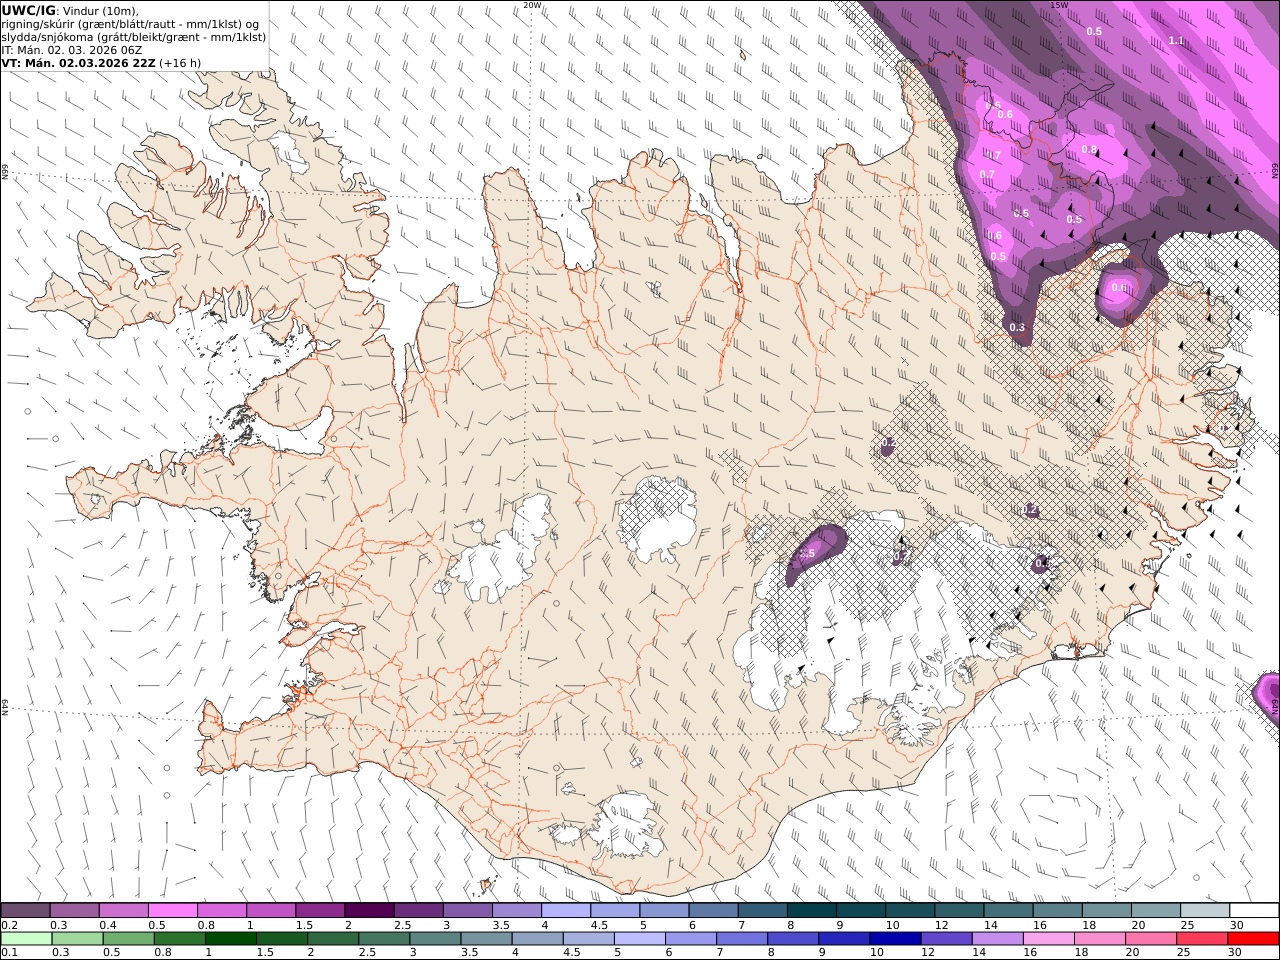
Task: Pick lower legend swatch between 20 and 25
Action: tap(1152, 938)
